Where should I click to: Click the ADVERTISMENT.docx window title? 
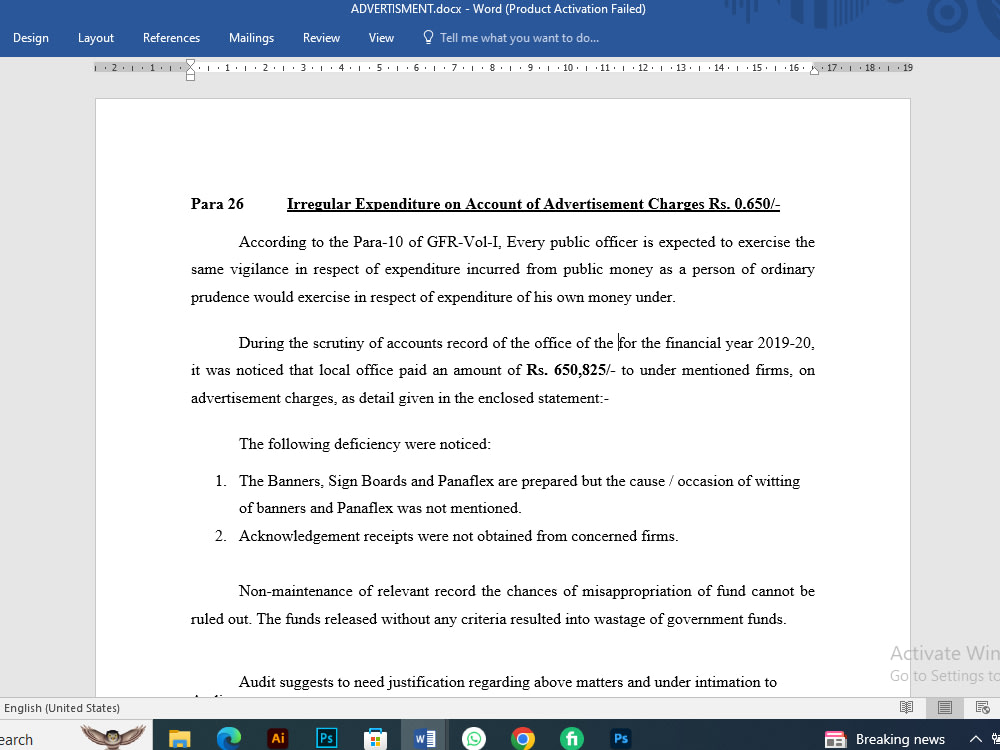[x=498, y=9]
